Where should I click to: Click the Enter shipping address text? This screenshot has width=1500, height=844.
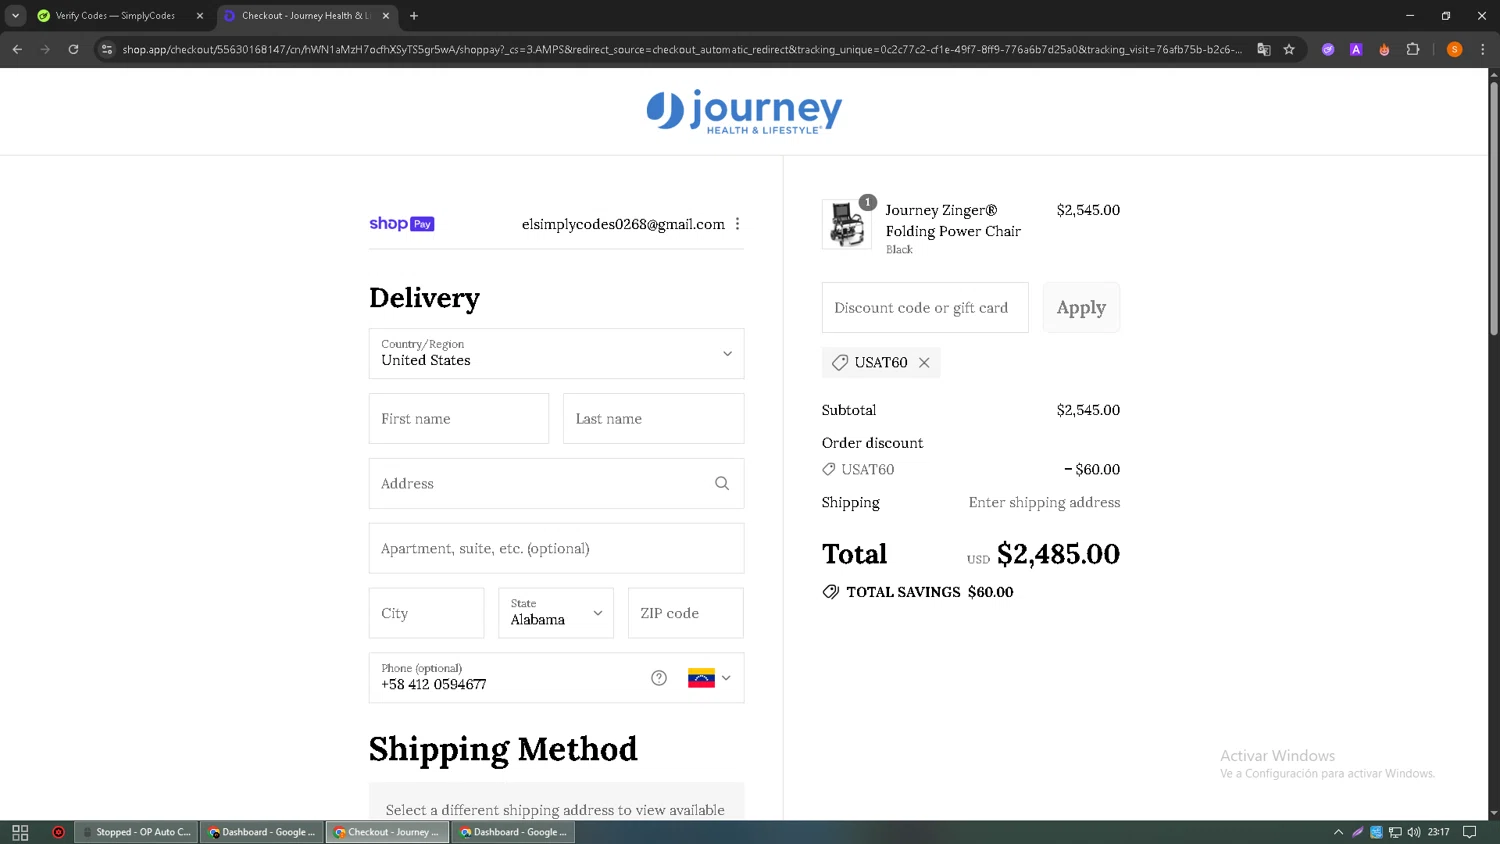1044,503
